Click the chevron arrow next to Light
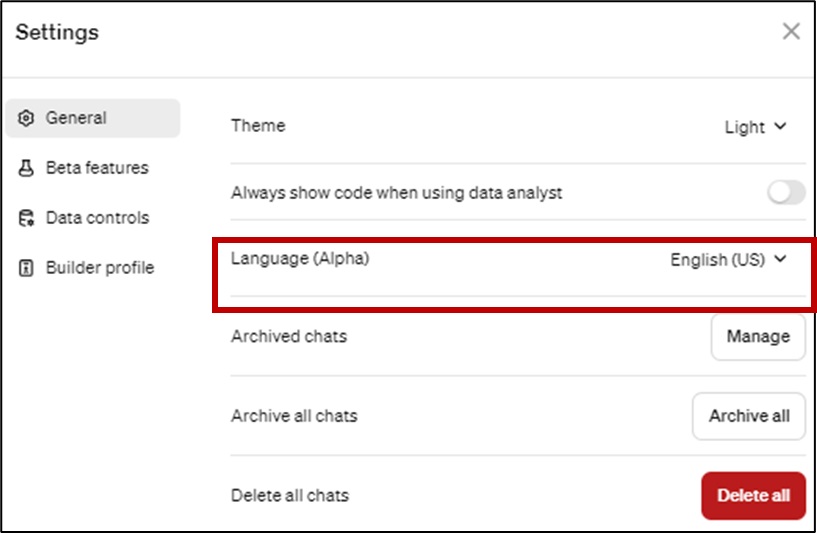This screenshot has width=817, height=533. point(781,127)
